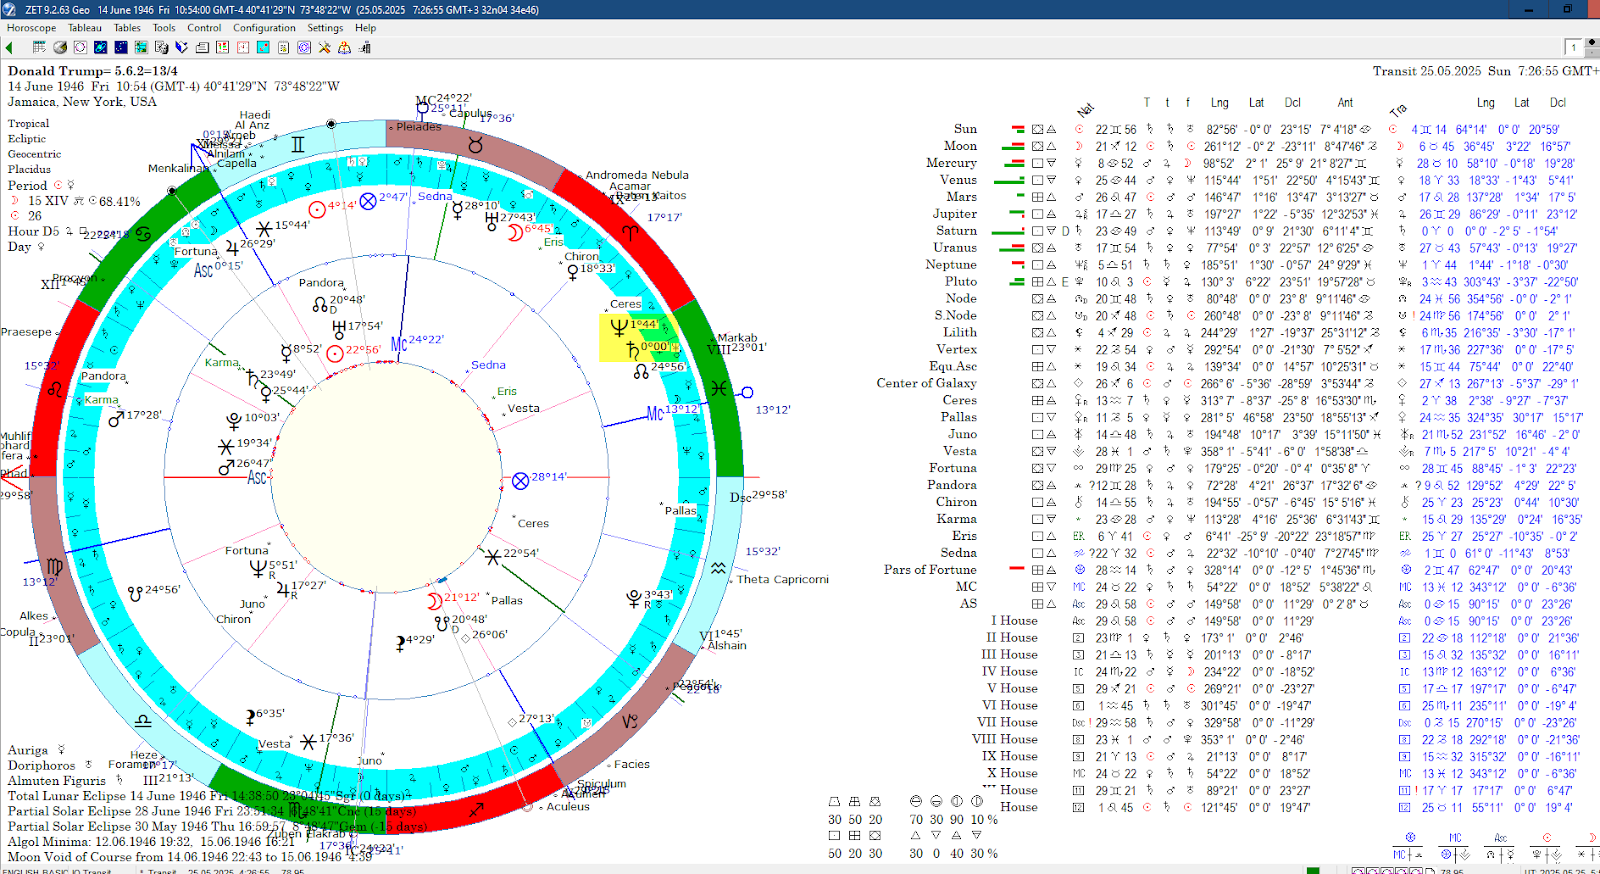Open the Tools menu
This screenshot has height=874, width=1600.
[x=164, y=28]
